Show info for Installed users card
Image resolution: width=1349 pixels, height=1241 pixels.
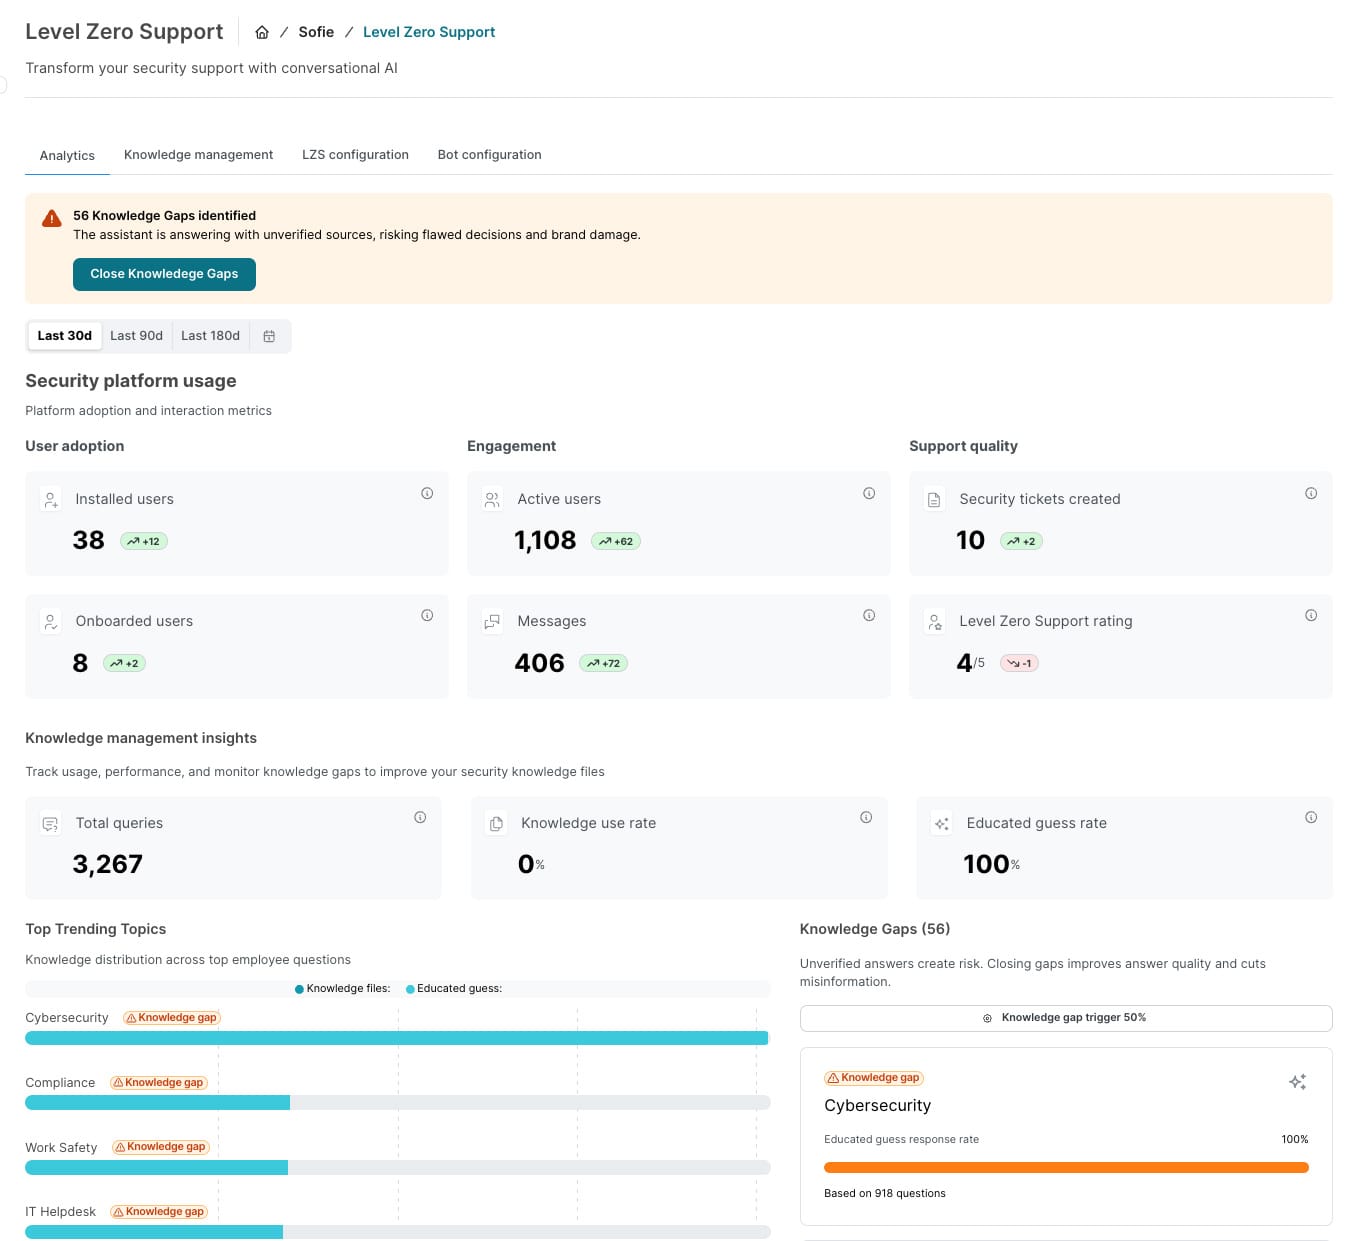pyautogui.click(x=427, y=493)
